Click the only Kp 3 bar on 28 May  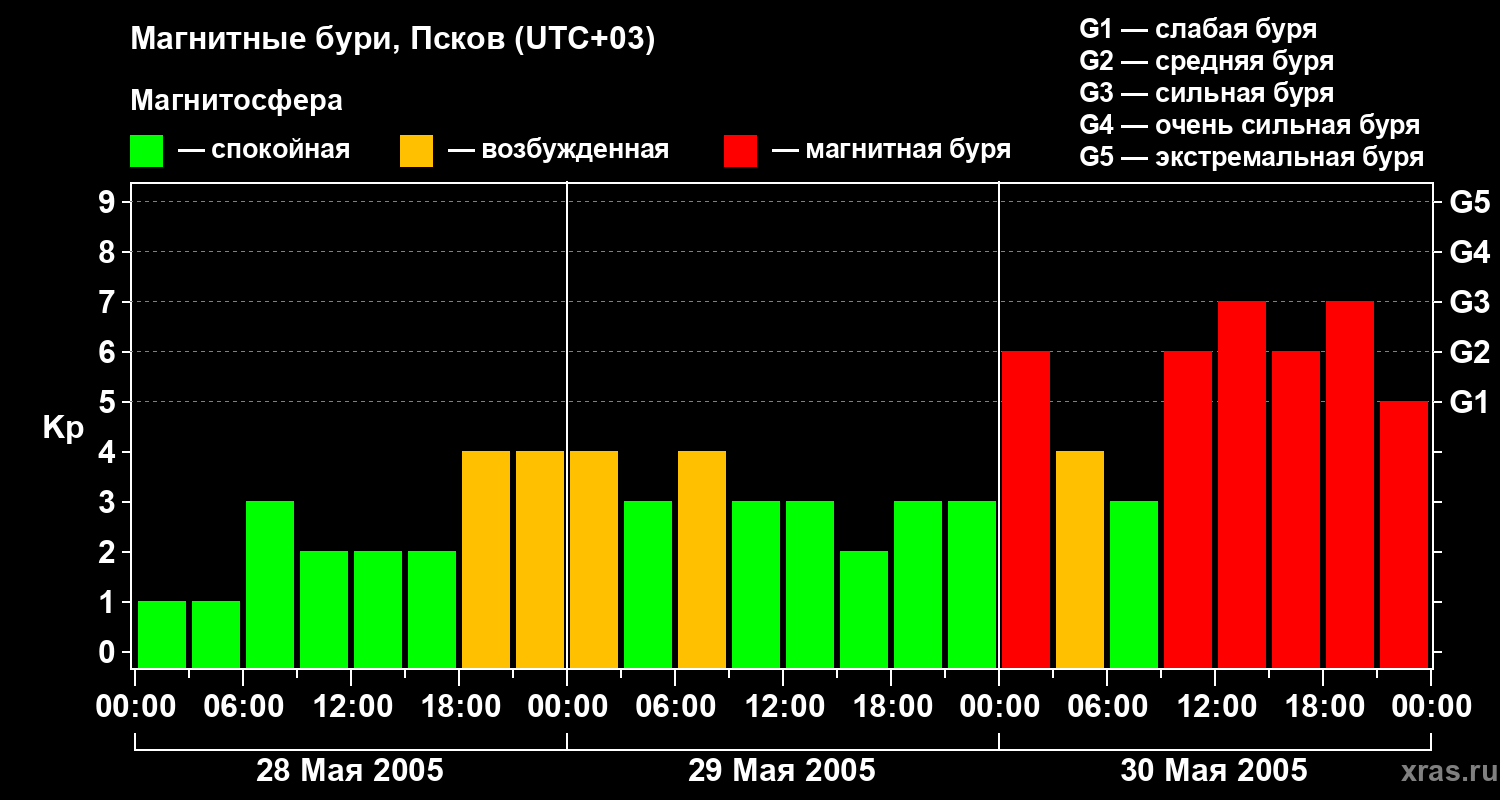tap(270, 583)
